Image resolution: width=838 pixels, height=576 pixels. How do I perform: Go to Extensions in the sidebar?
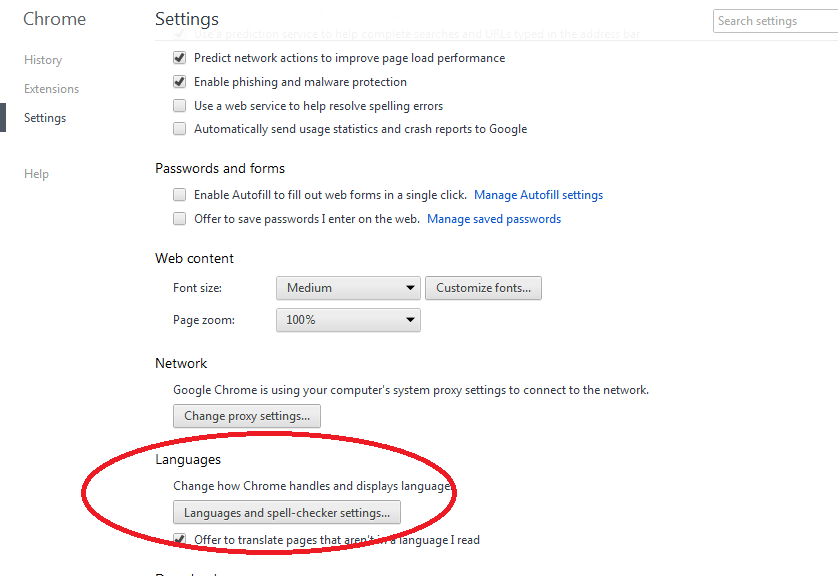(x=51, y=89)
